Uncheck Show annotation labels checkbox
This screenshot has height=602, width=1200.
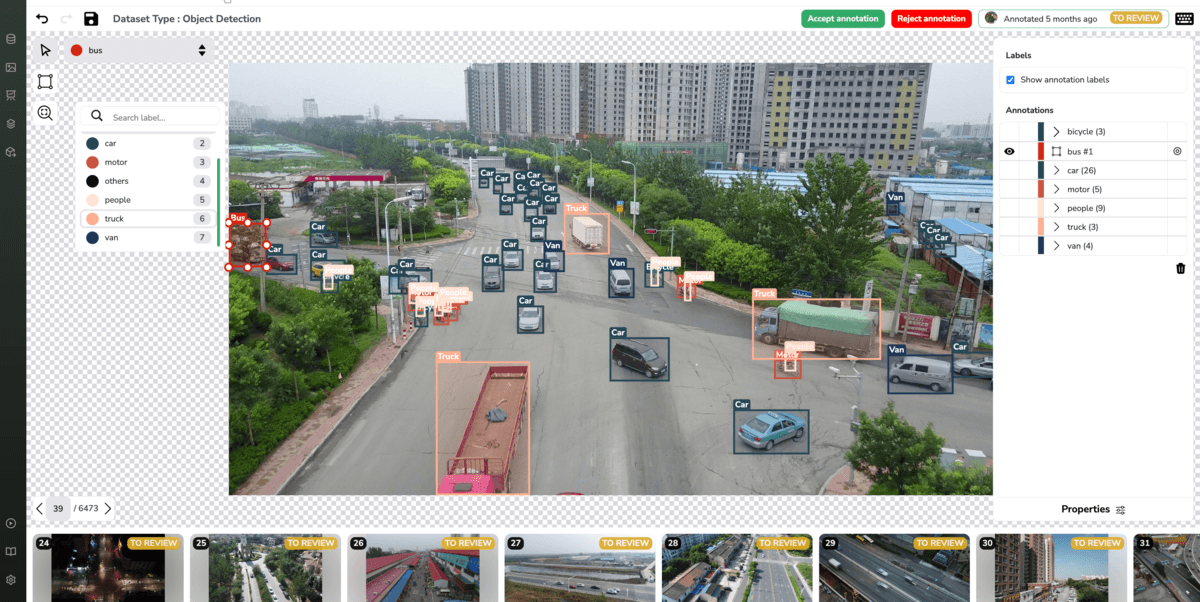pyautogui.click(x=1010, y=80)
